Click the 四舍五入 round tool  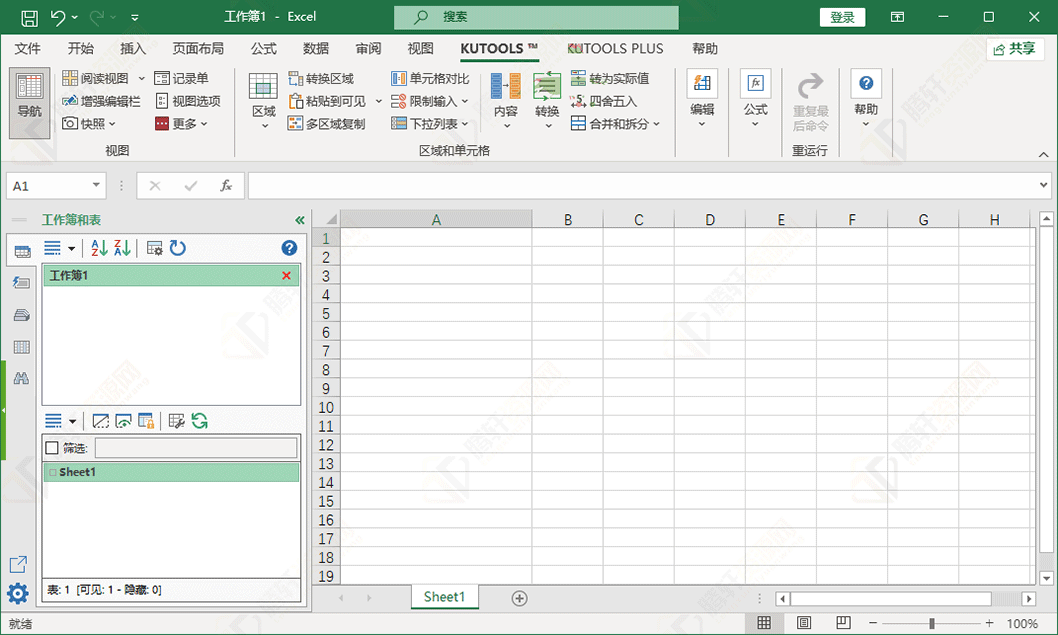(x=603, y=101)
